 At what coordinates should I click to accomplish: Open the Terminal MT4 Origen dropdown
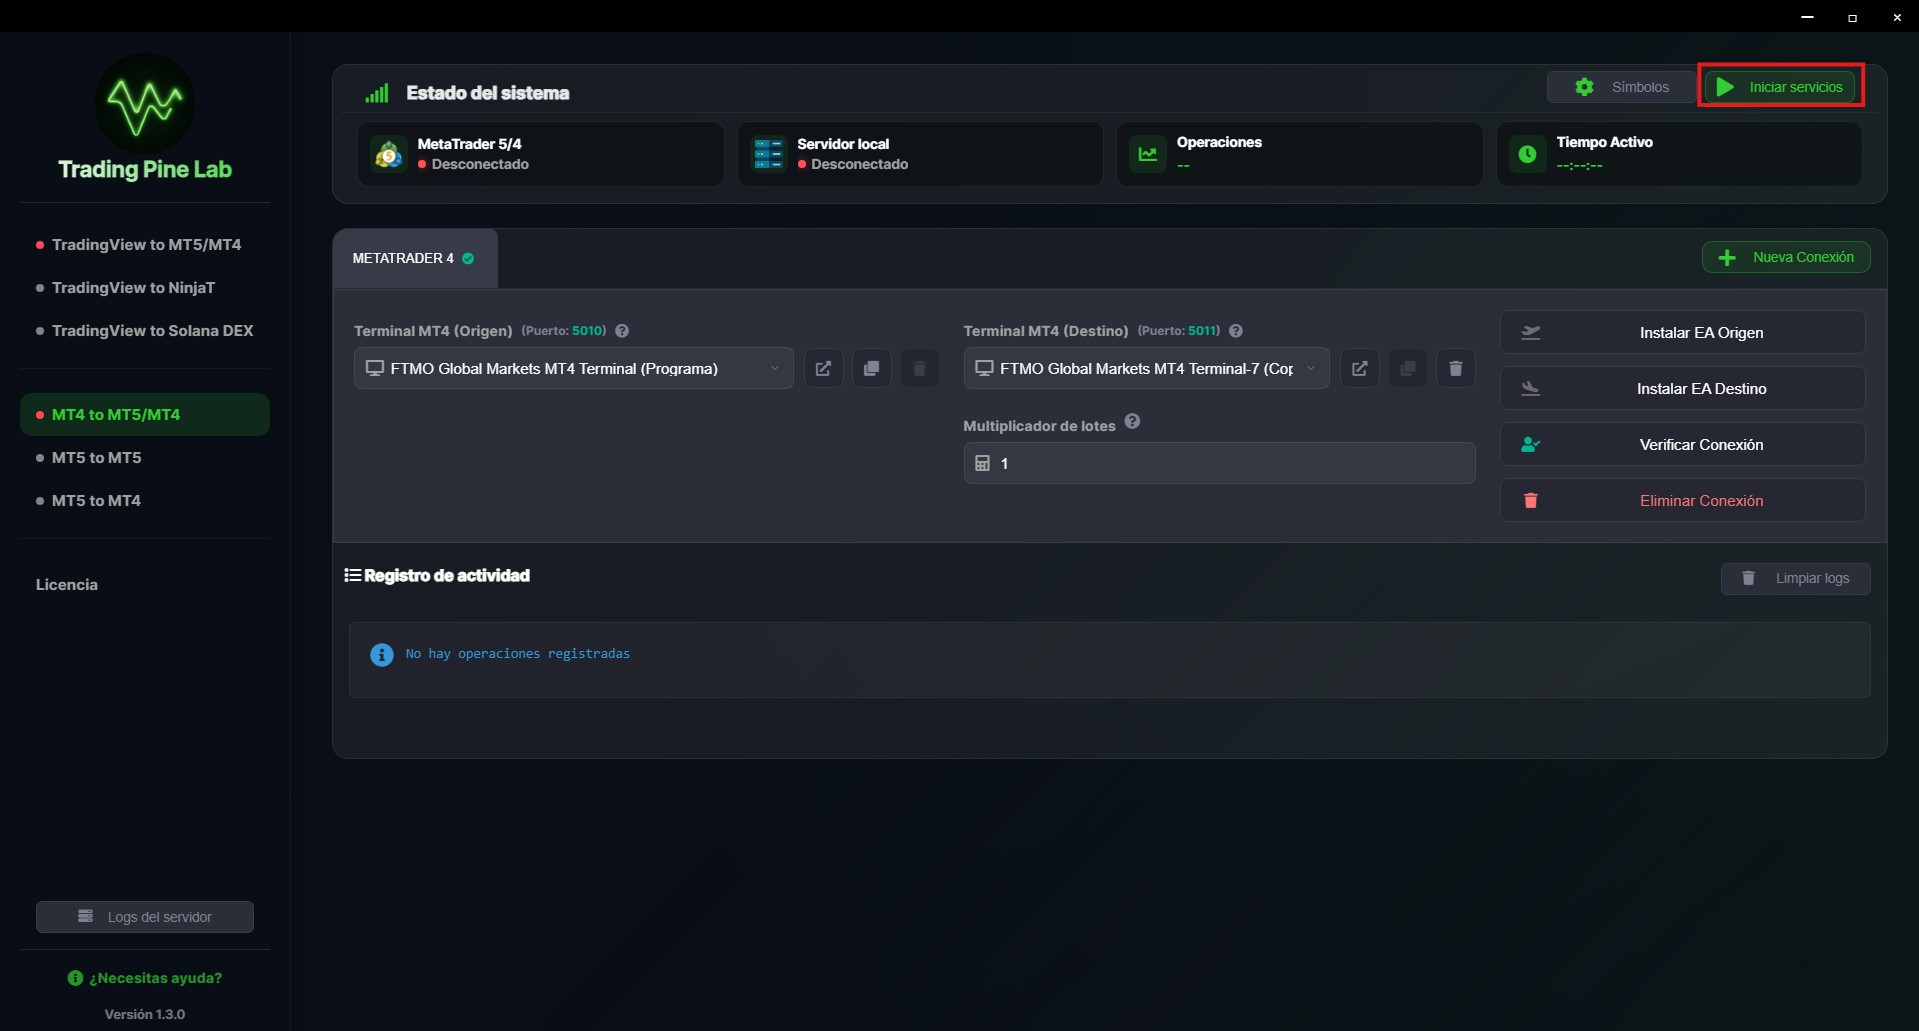coord(573,368)
